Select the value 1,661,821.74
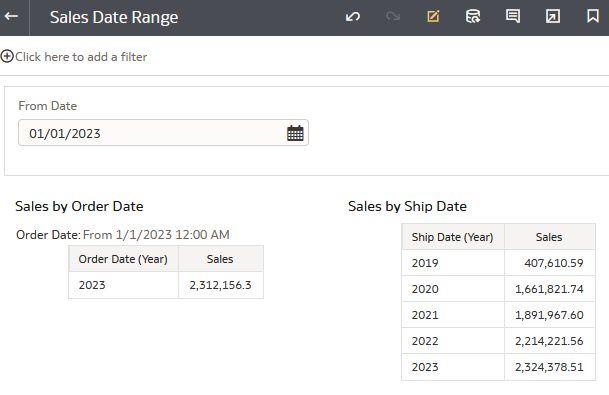The height and width of the screenshot is (395, 609). [549, 289]
